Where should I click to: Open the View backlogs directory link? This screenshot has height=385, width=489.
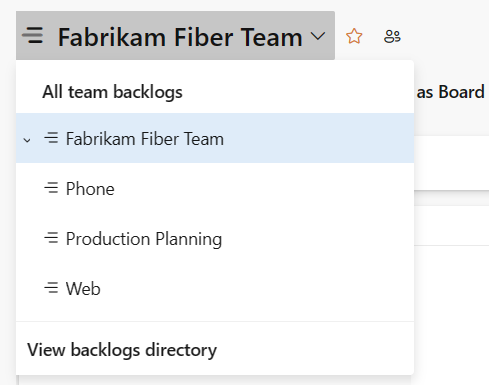tap(122, 350)
